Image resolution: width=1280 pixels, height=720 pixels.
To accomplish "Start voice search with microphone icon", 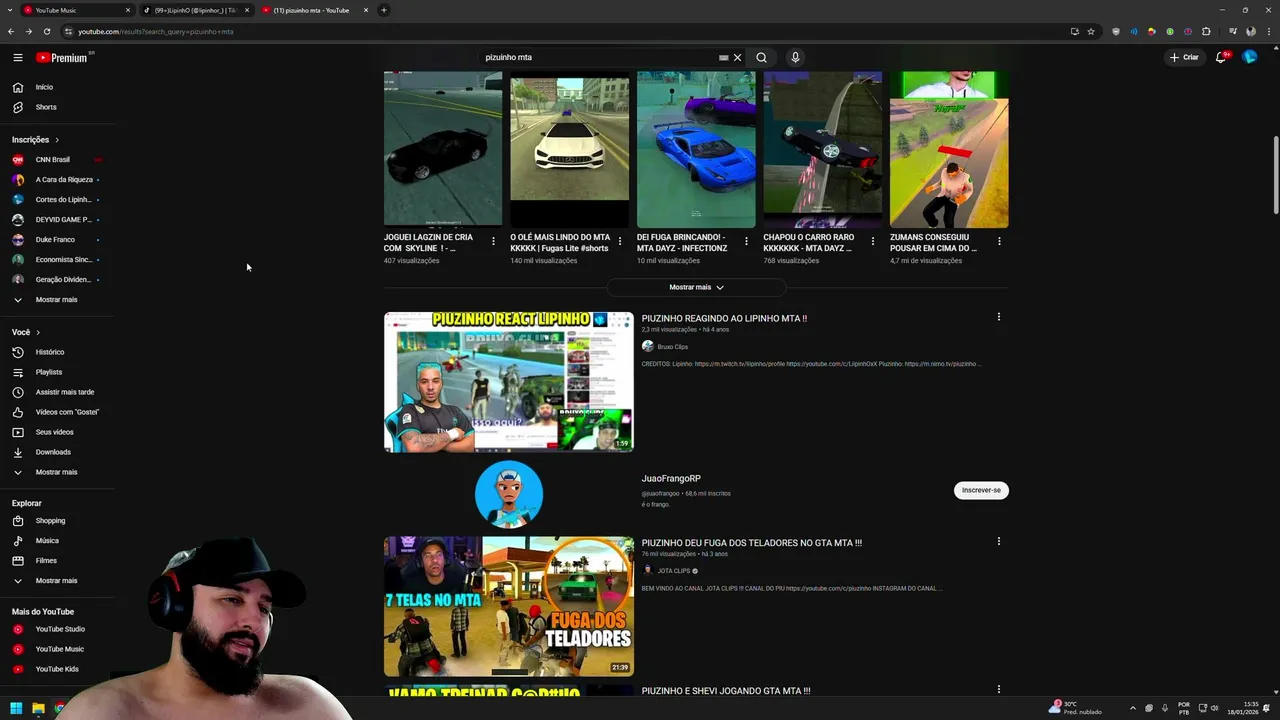I will coord(795,58).
